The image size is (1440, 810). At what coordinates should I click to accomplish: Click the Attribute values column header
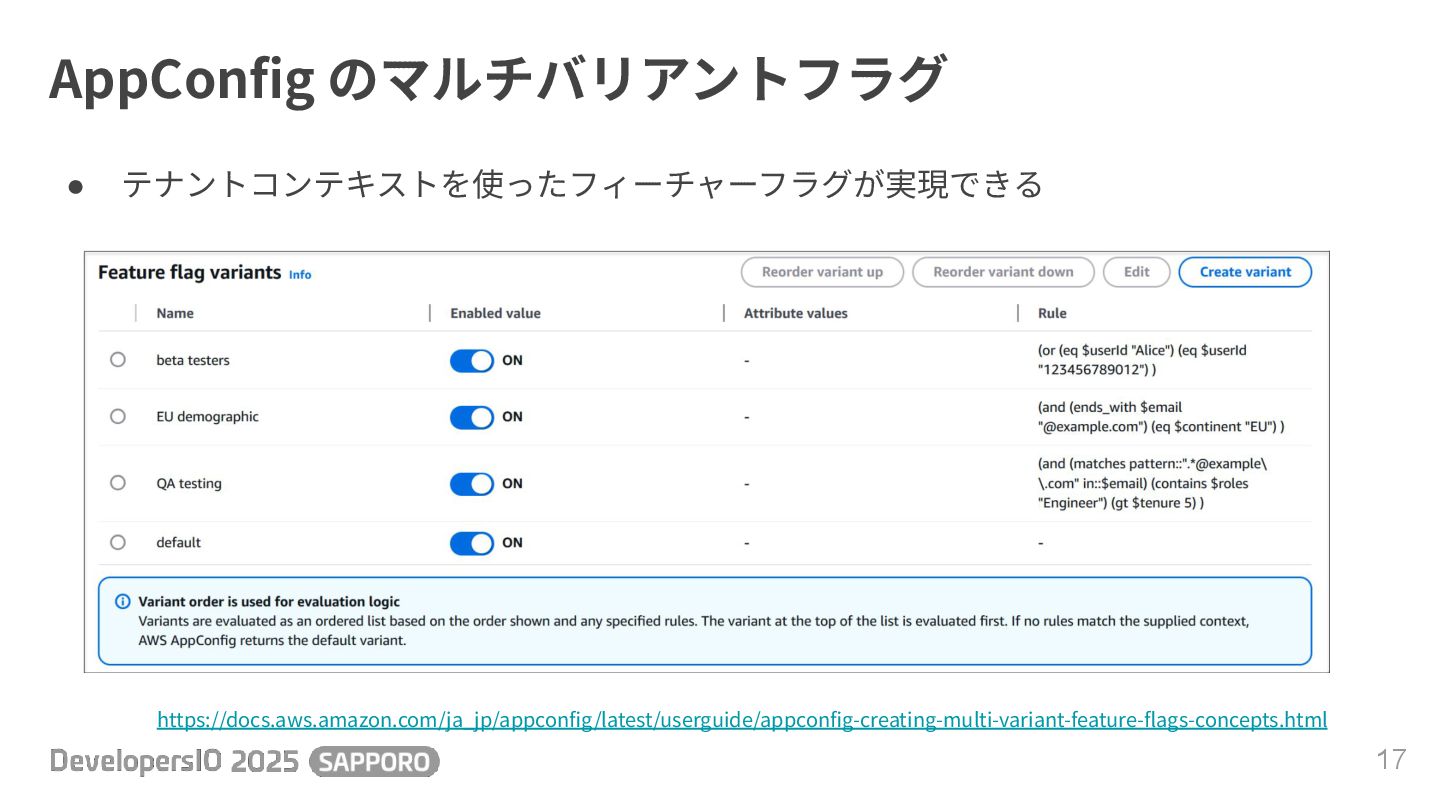[795, 313]
